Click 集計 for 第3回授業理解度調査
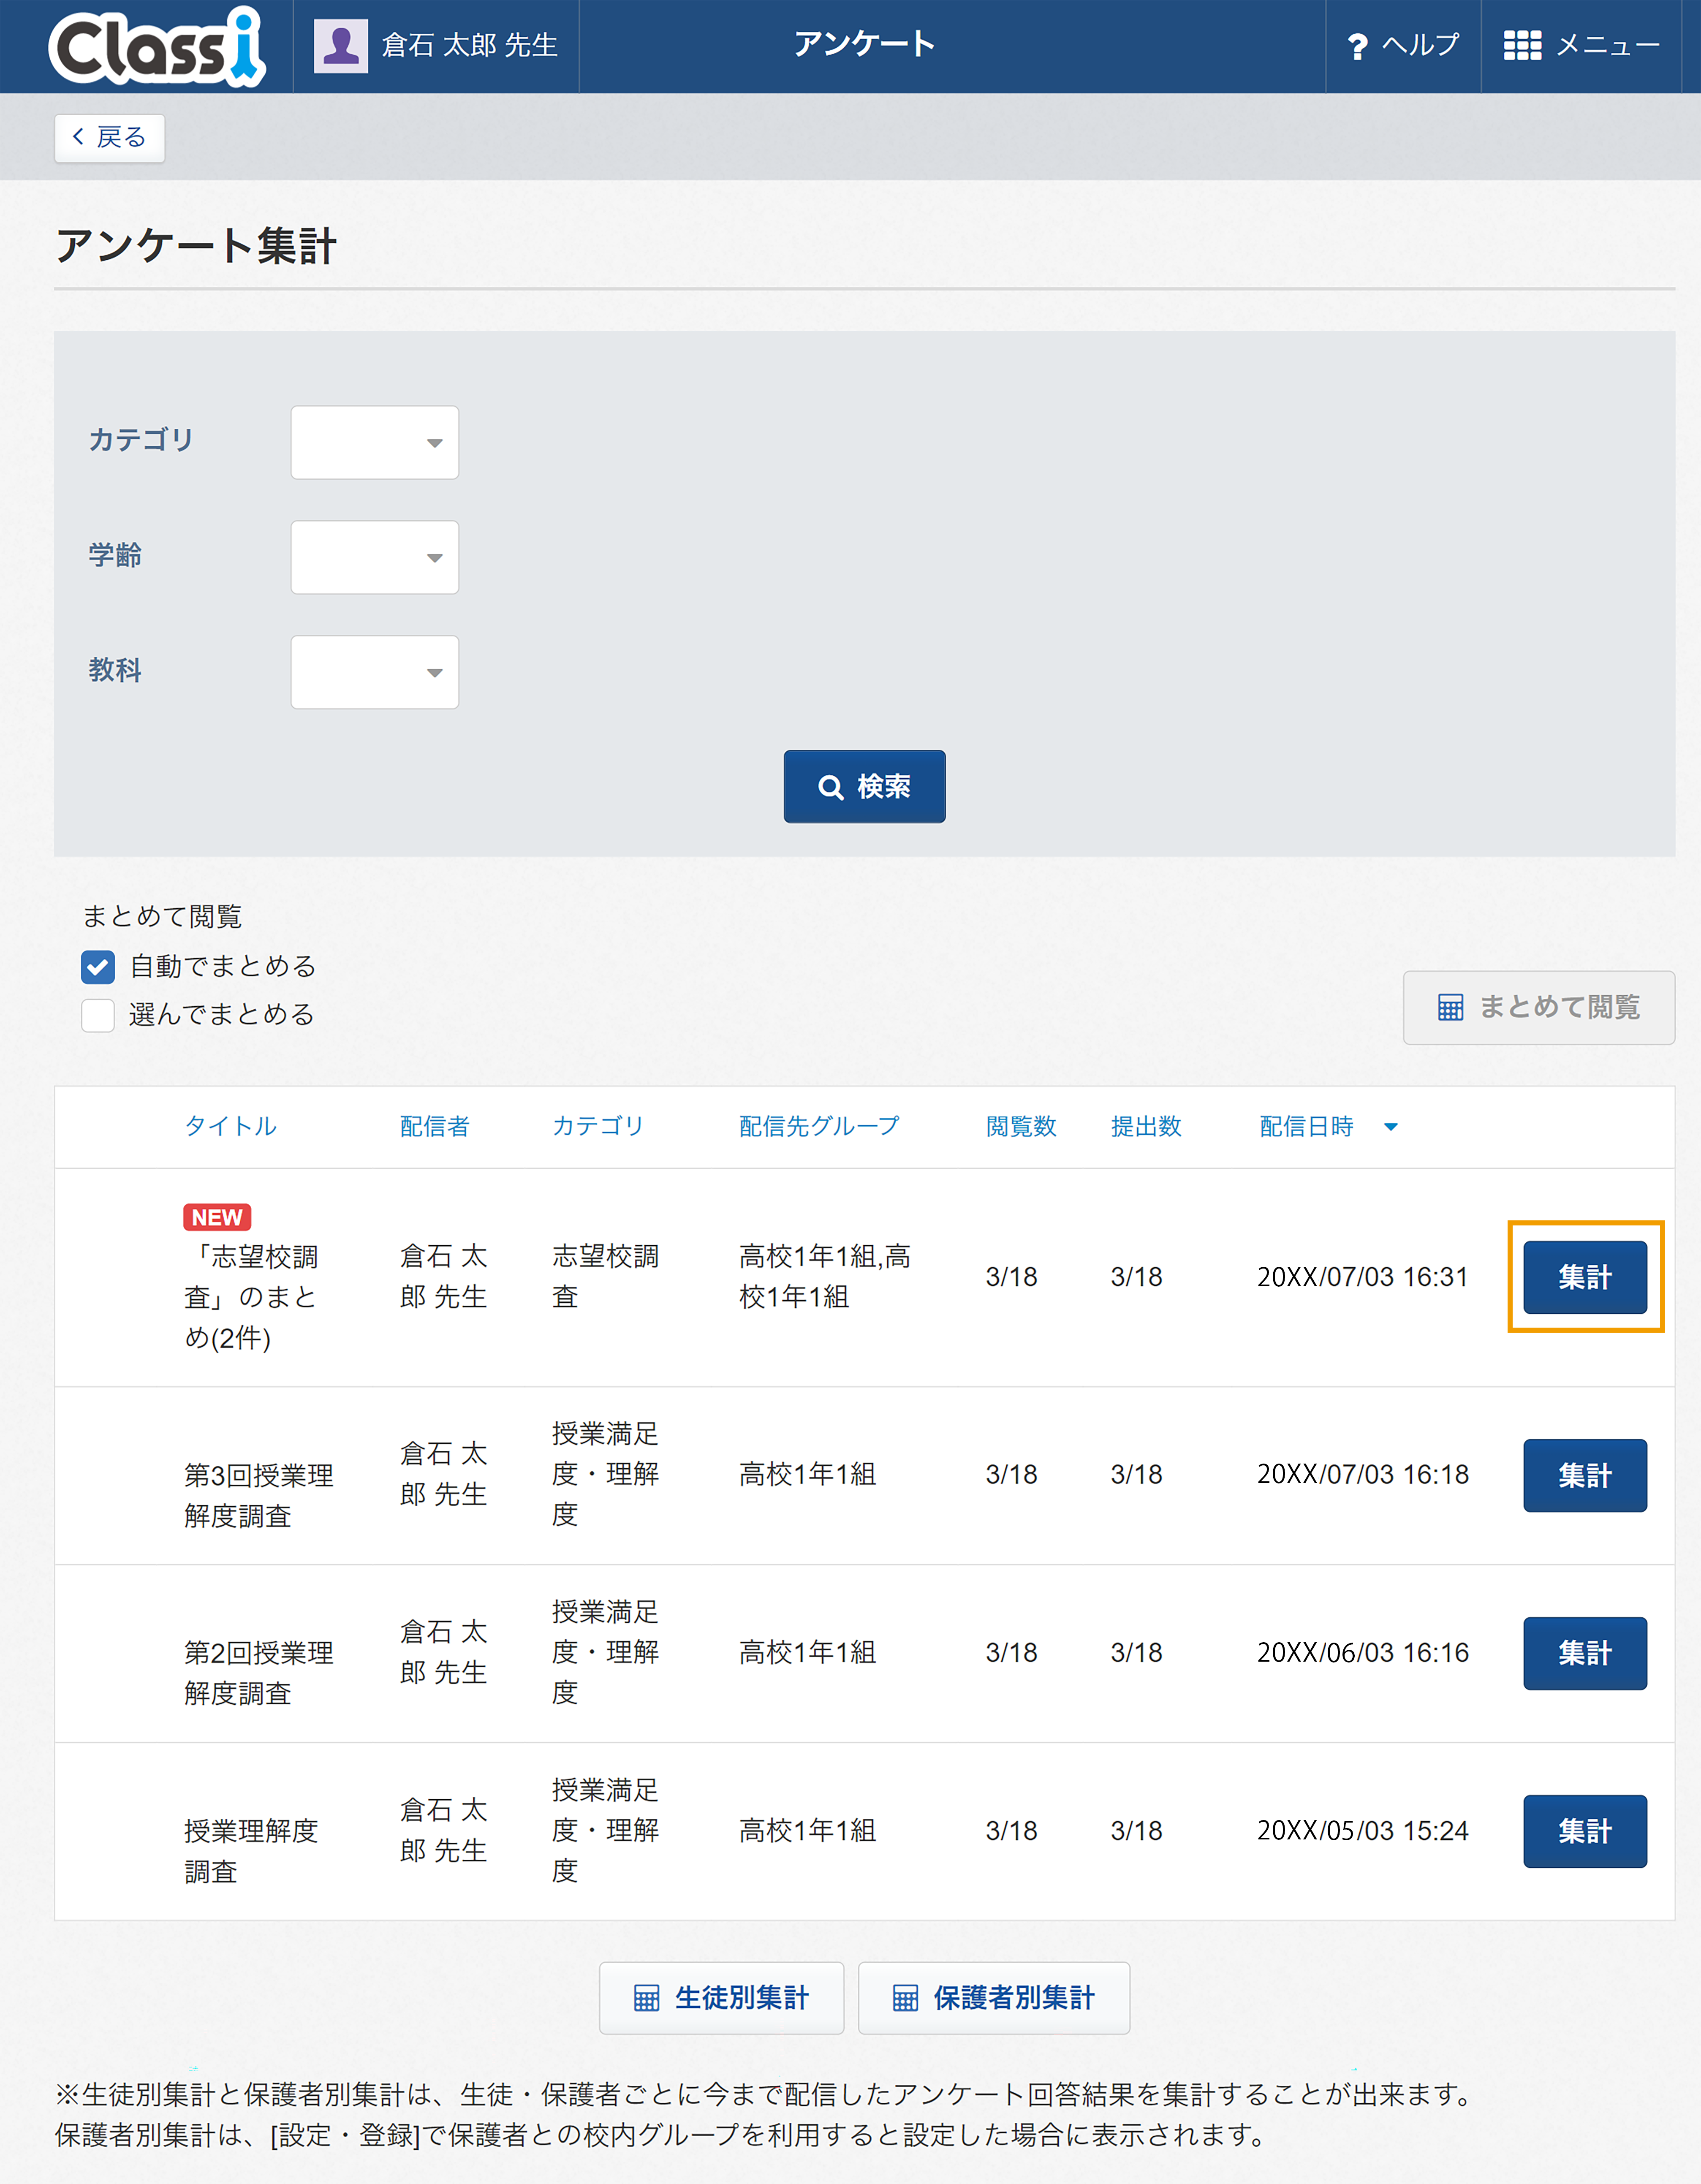 click(1584, 1475)
